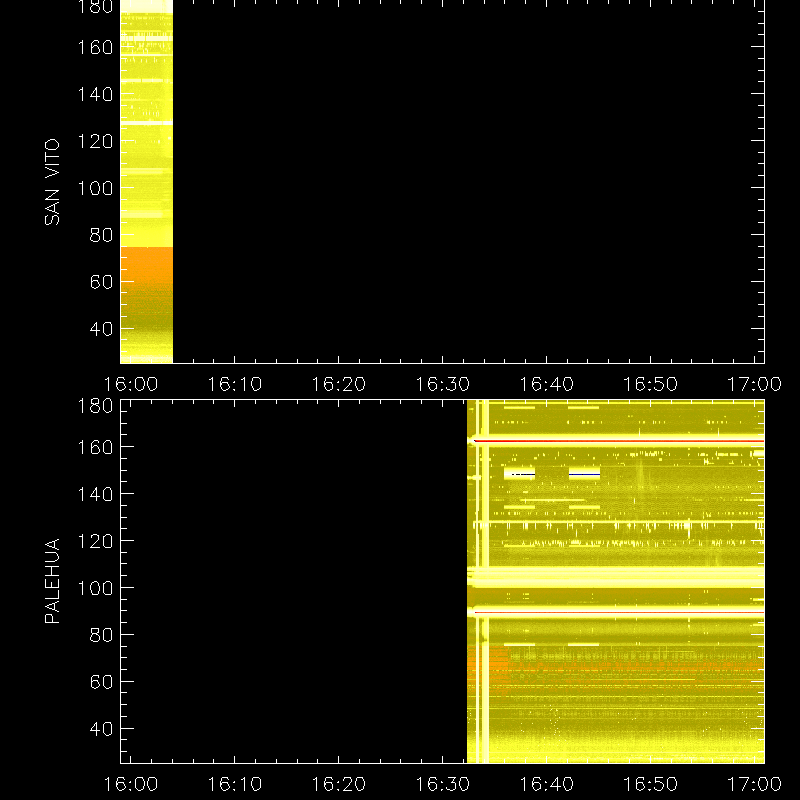Viewport: 800px width, 800px height.
Task: Click 16:00 time label under SAN VITO plot
Action: click(x=131, y=384)
